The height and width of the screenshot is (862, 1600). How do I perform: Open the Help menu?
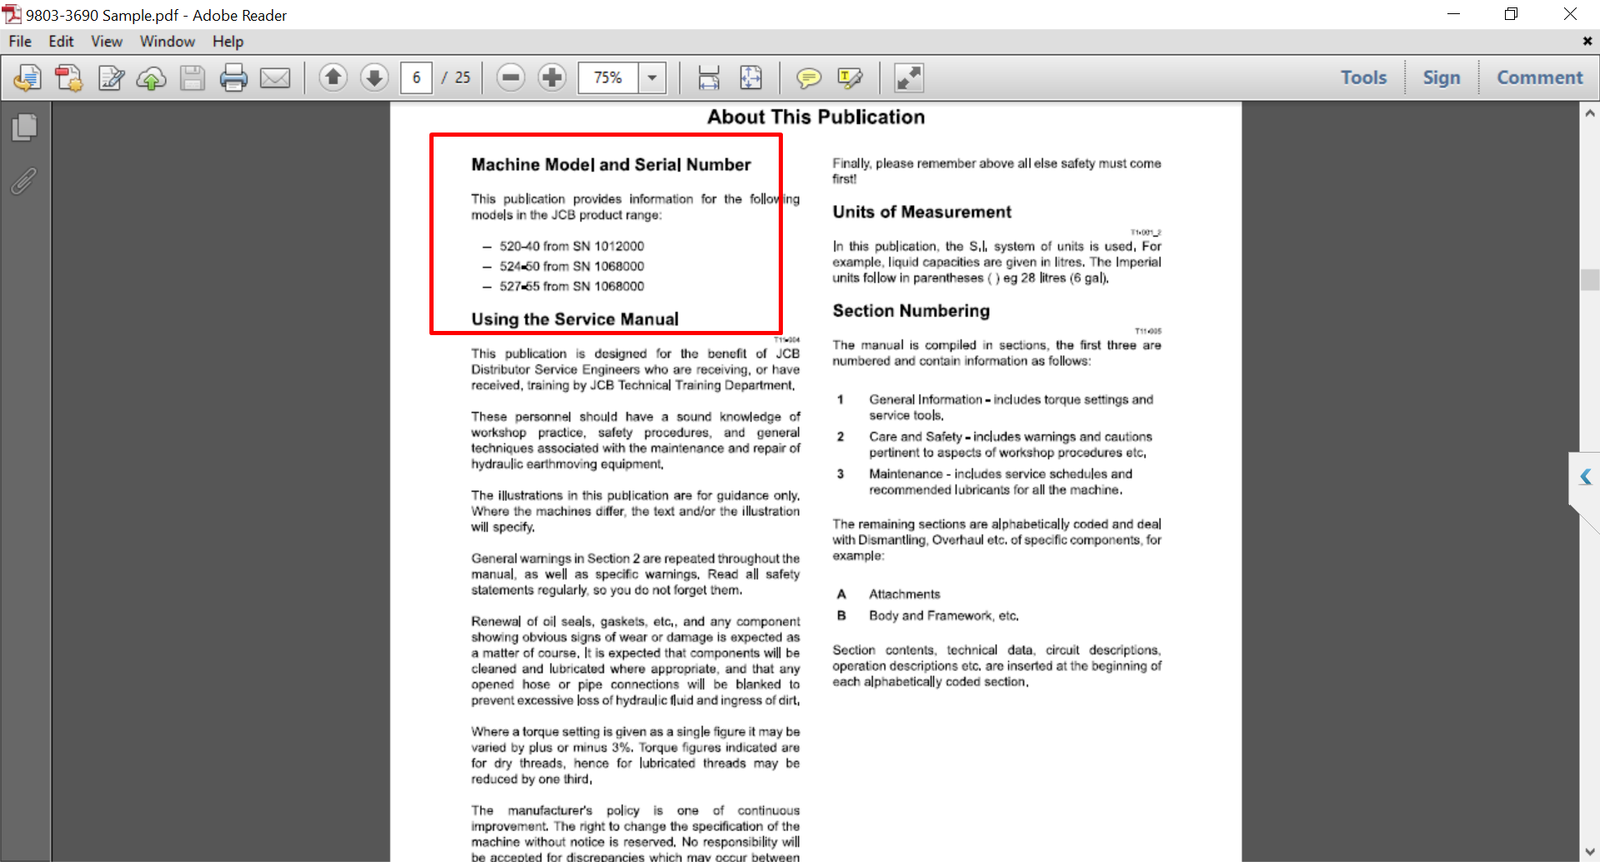[x=227, y=41]
